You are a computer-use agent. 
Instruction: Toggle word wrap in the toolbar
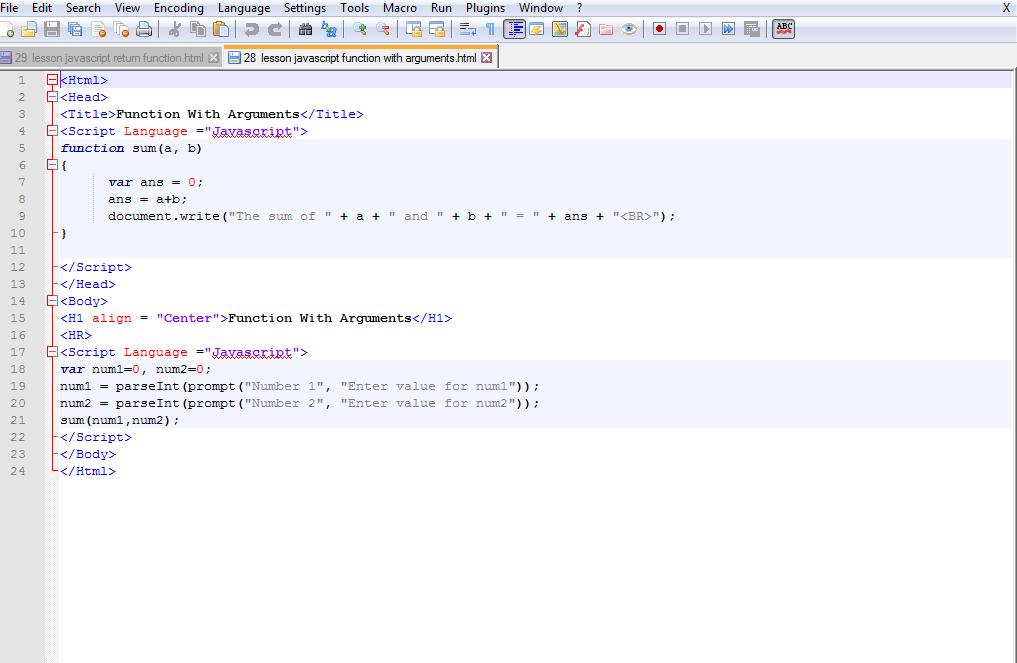pos(468,29)
